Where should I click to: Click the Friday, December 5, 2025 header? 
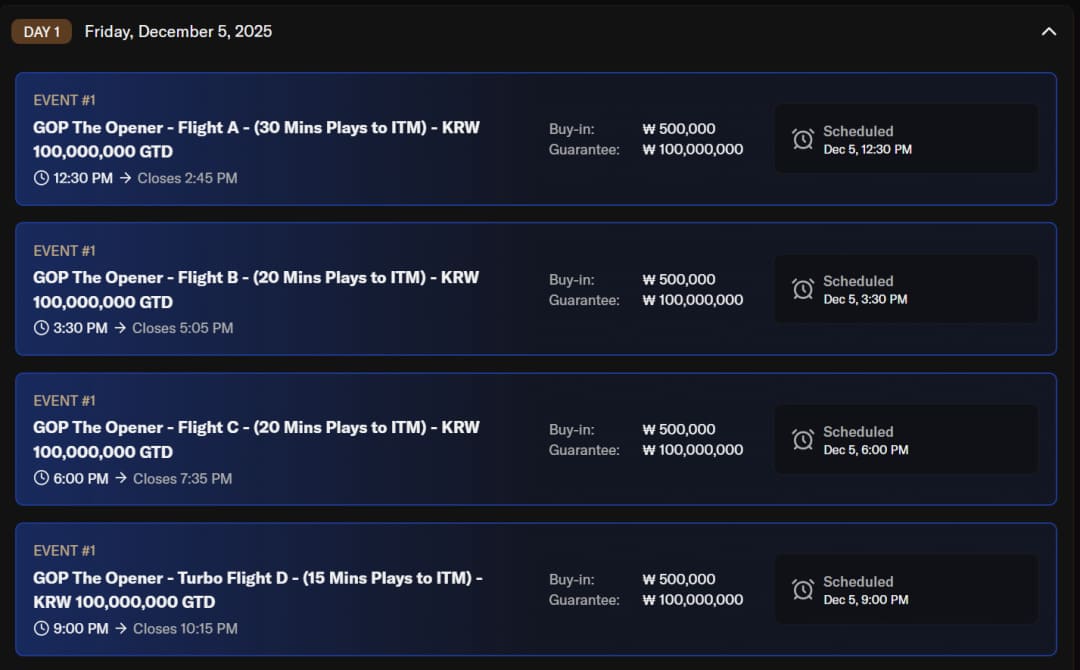coord(178,32)
